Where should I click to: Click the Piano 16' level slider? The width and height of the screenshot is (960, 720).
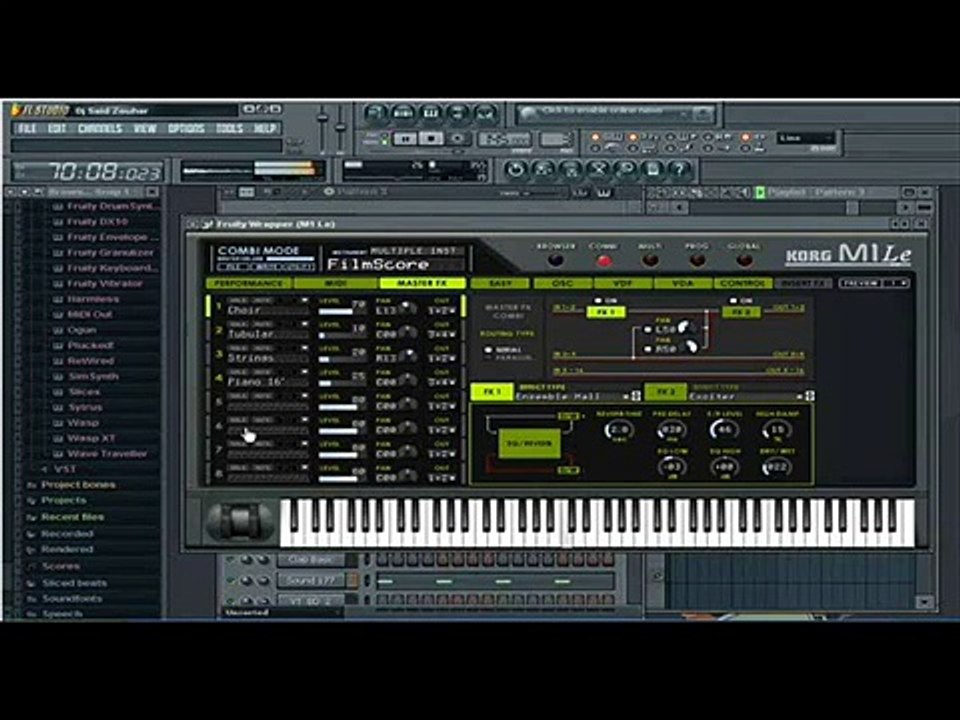point(342,383)
